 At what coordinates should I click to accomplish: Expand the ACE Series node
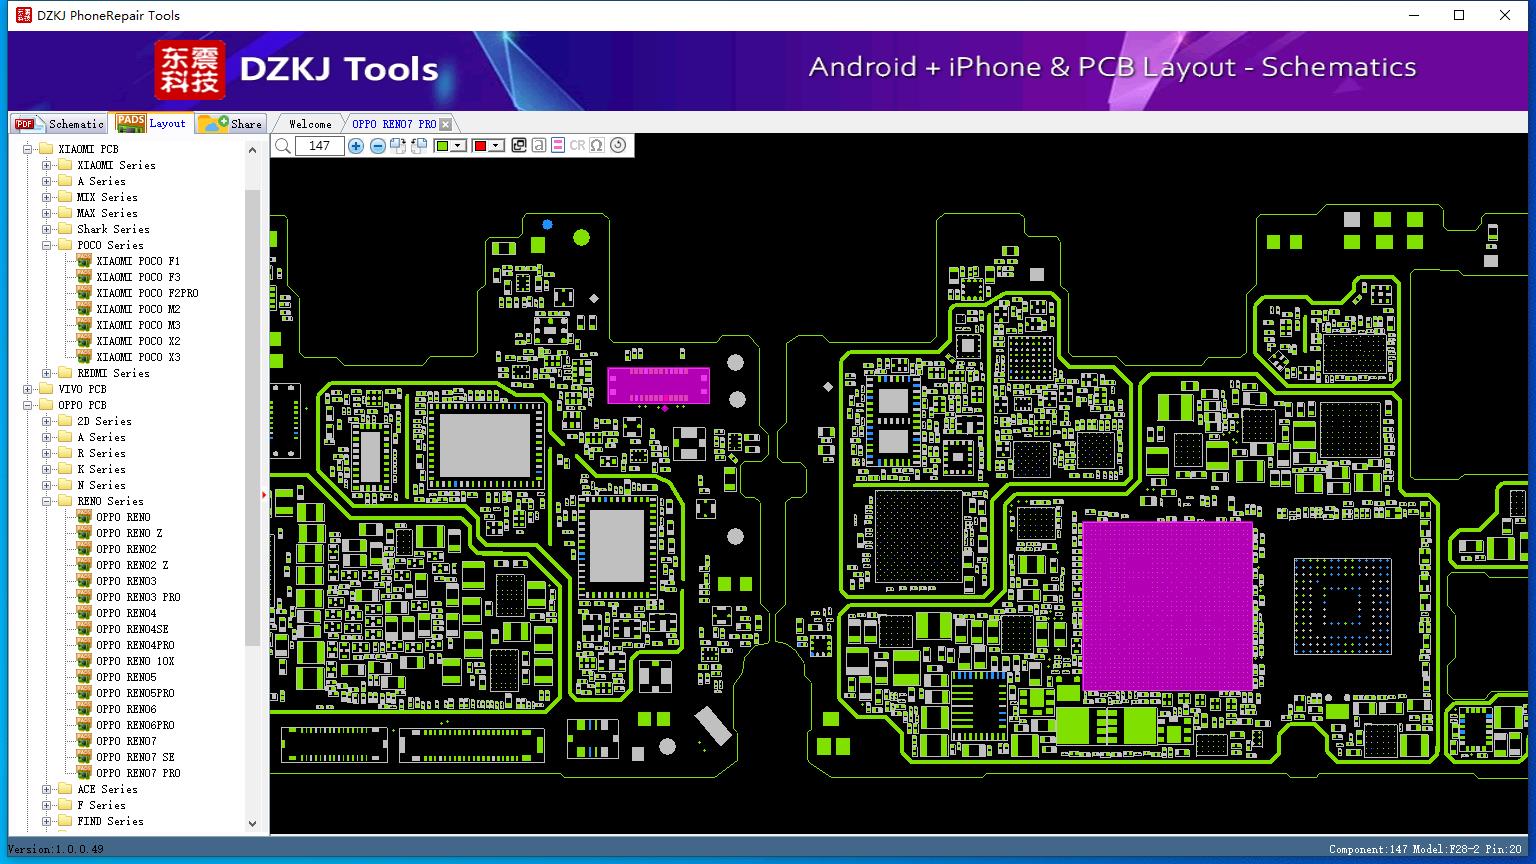point(46,789)
